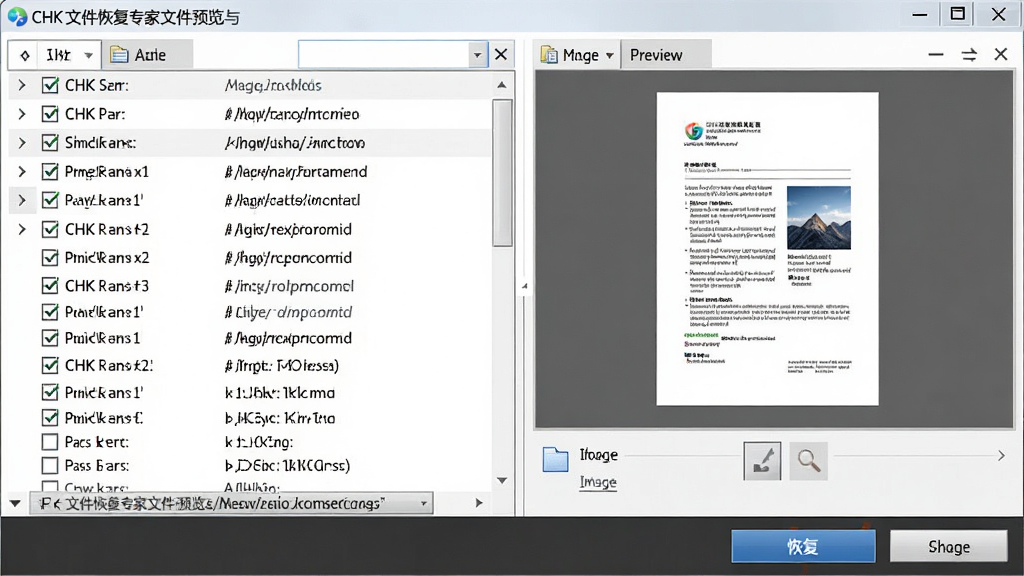
Task: Click the Shage button
Action: tap(949, 546)
